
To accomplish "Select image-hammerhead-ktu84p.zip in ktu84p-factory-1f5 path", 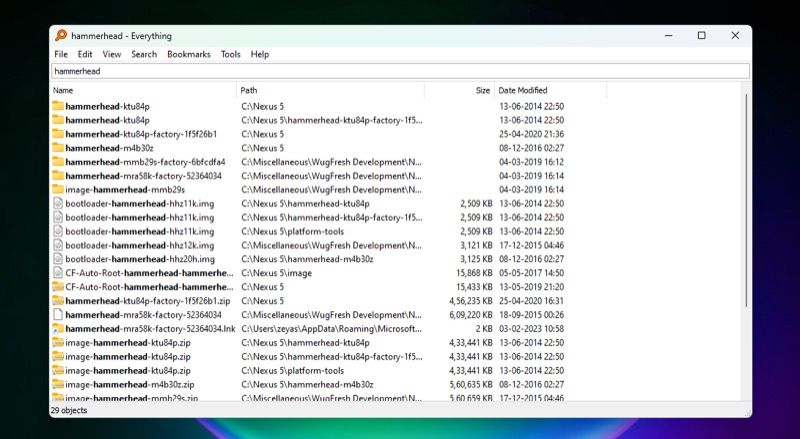I will [x=128, y=356].
